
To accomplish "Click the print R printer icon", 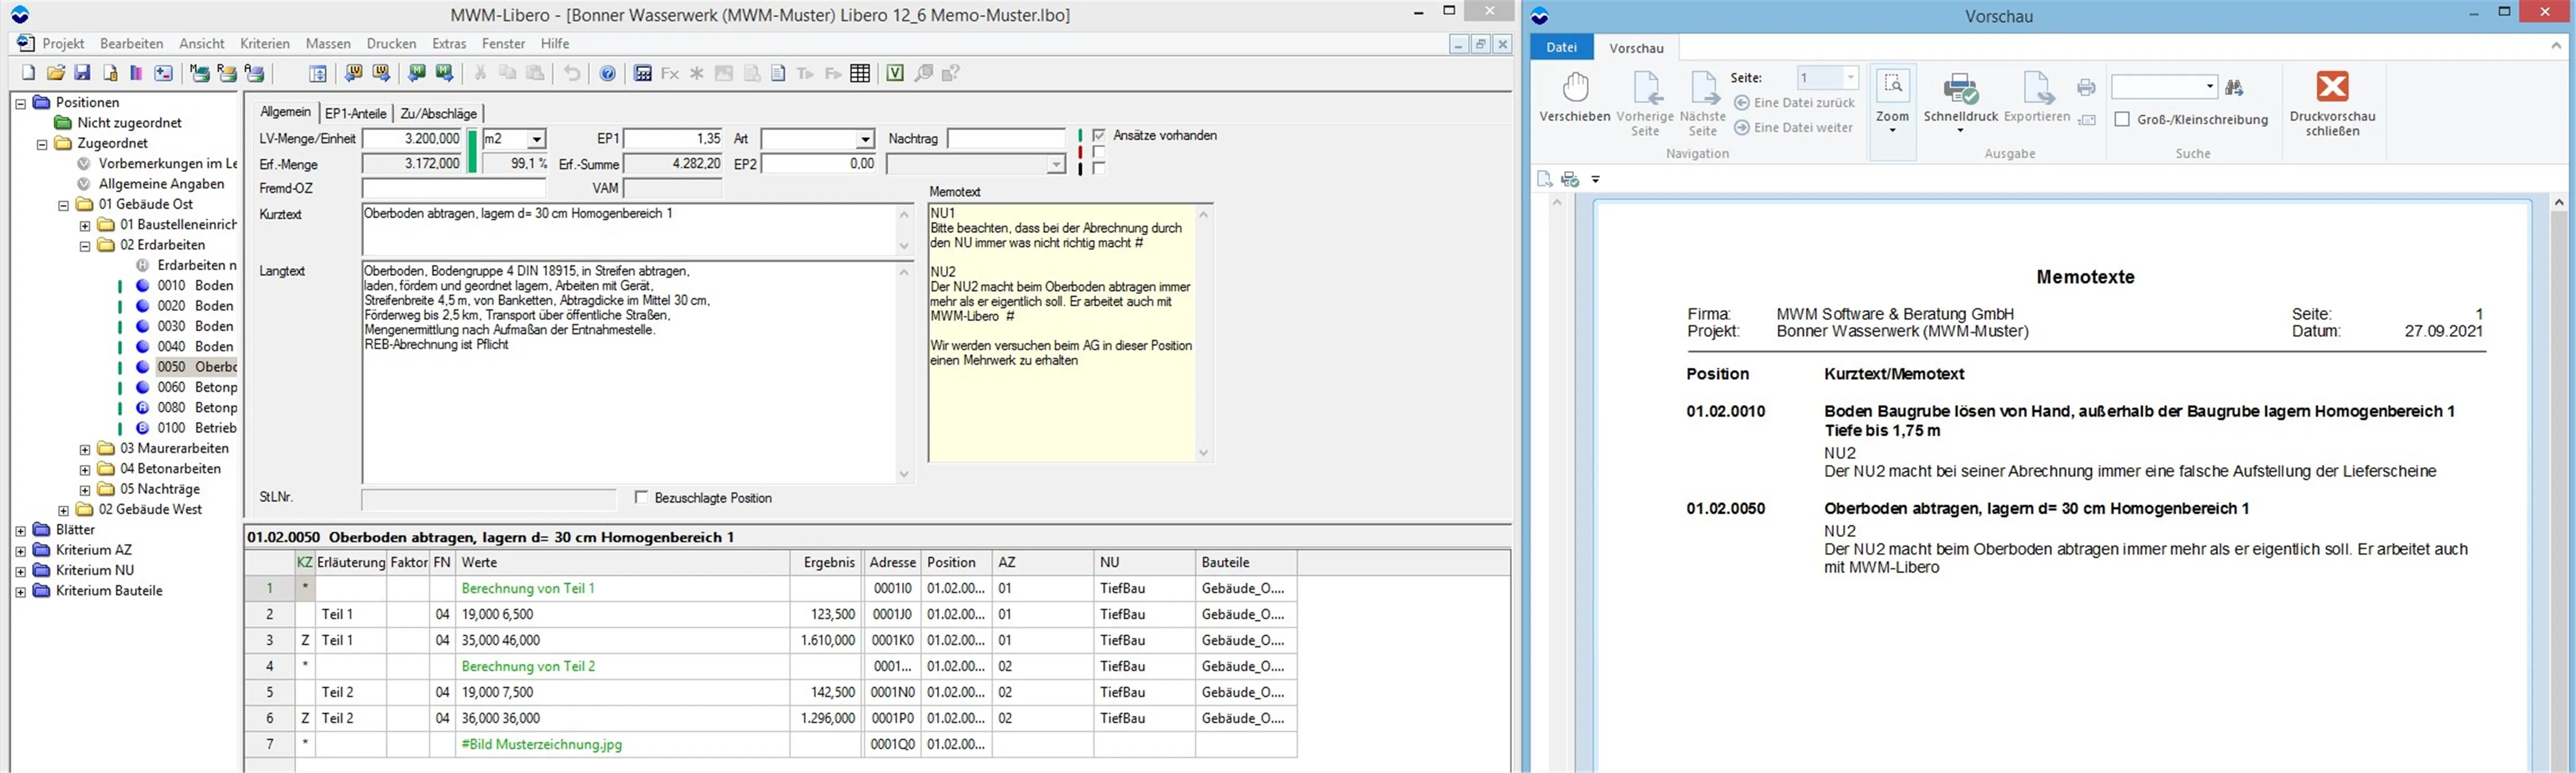I will coord(227,73).
